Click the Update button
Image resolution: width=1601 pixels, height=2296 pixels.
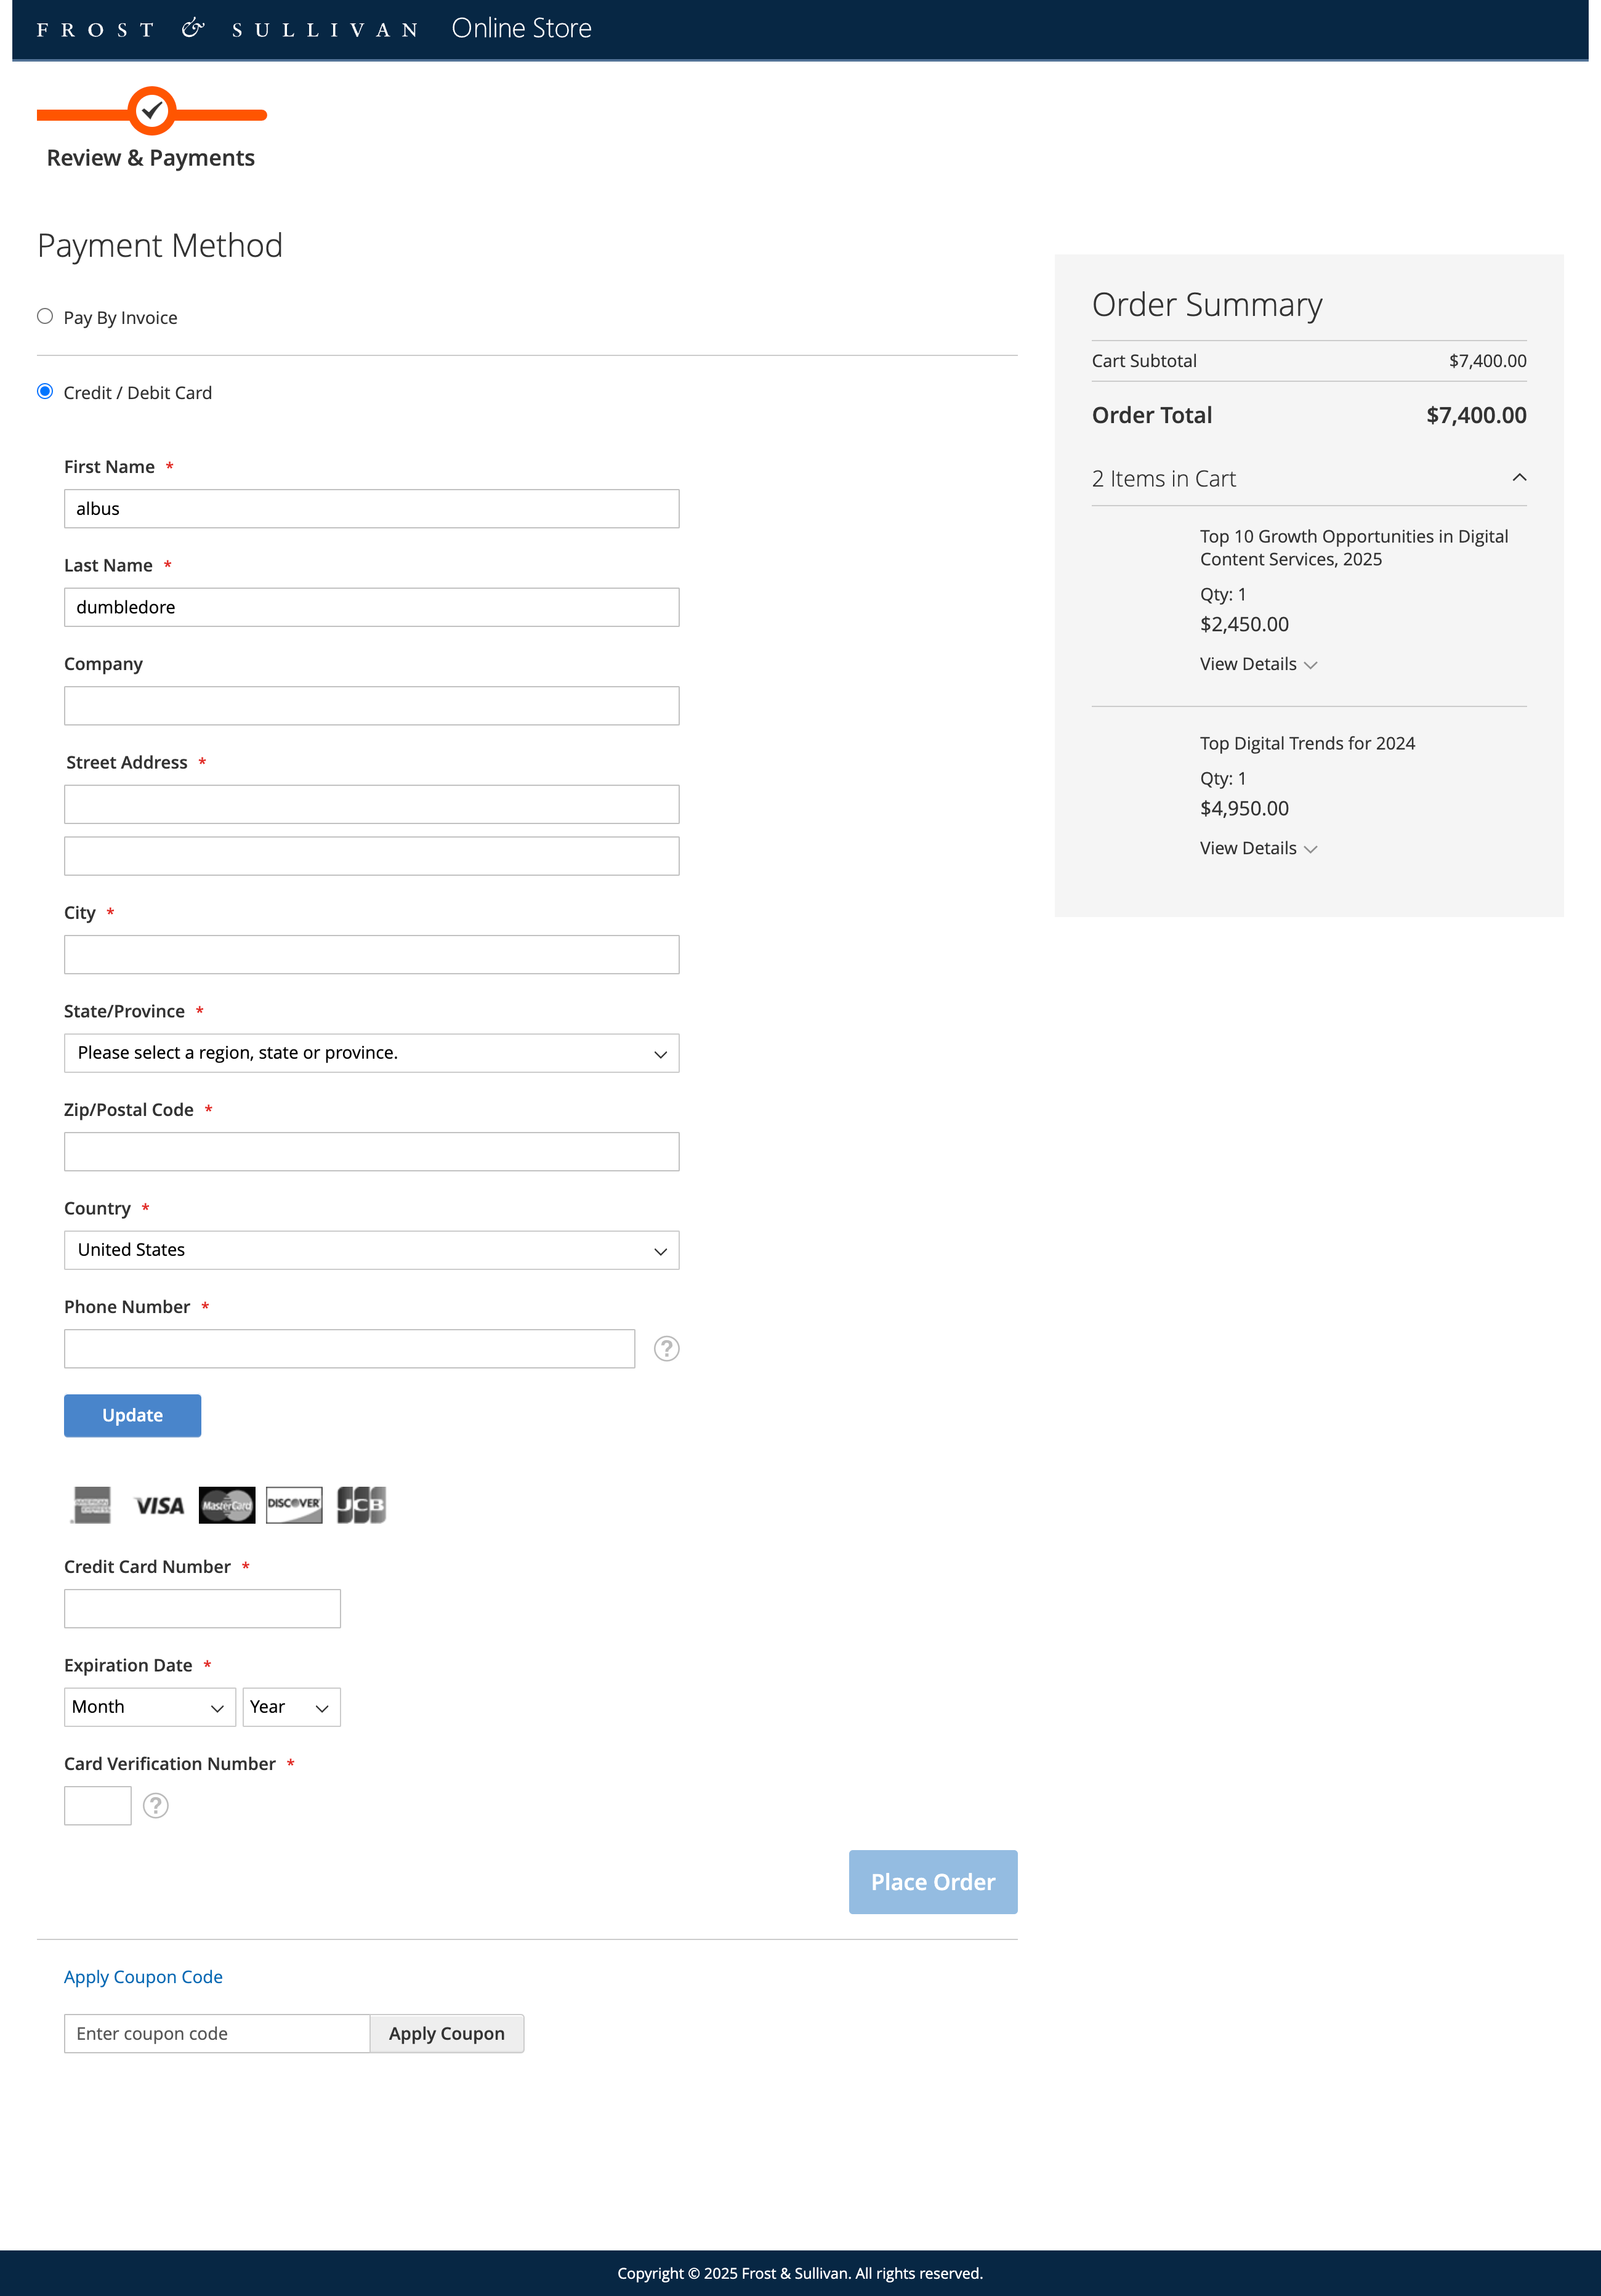[132, 1415]
